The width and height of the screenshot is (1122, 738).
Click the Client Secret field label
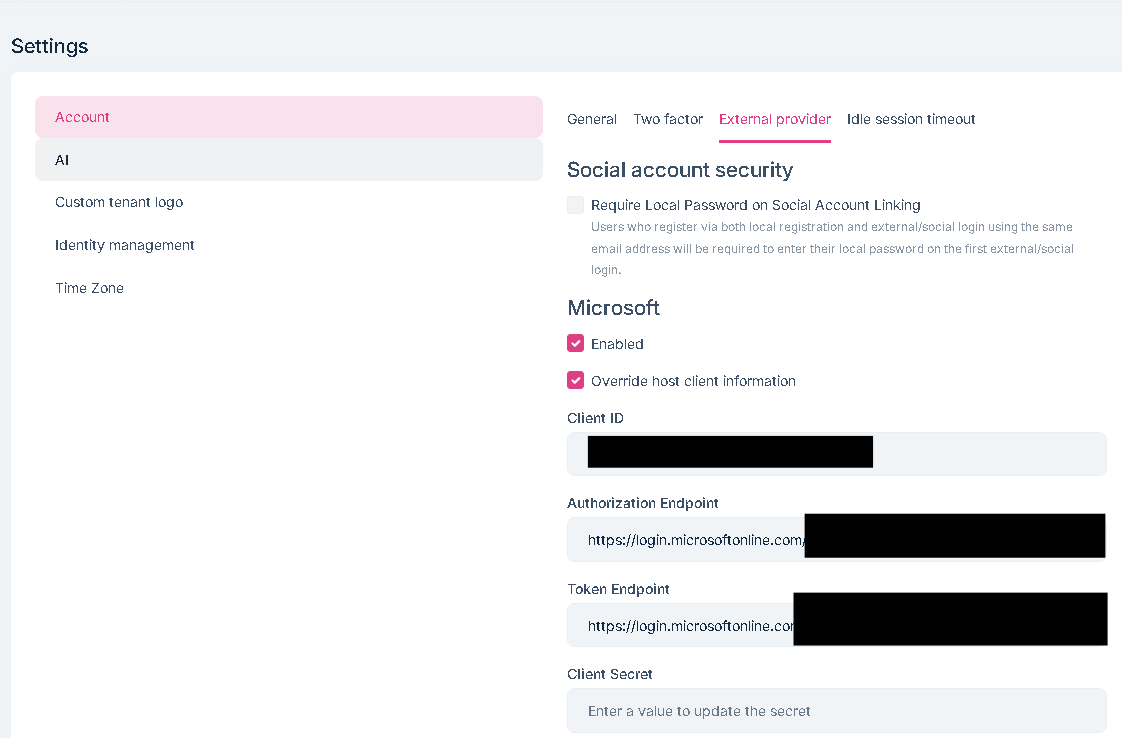[610, 674]
